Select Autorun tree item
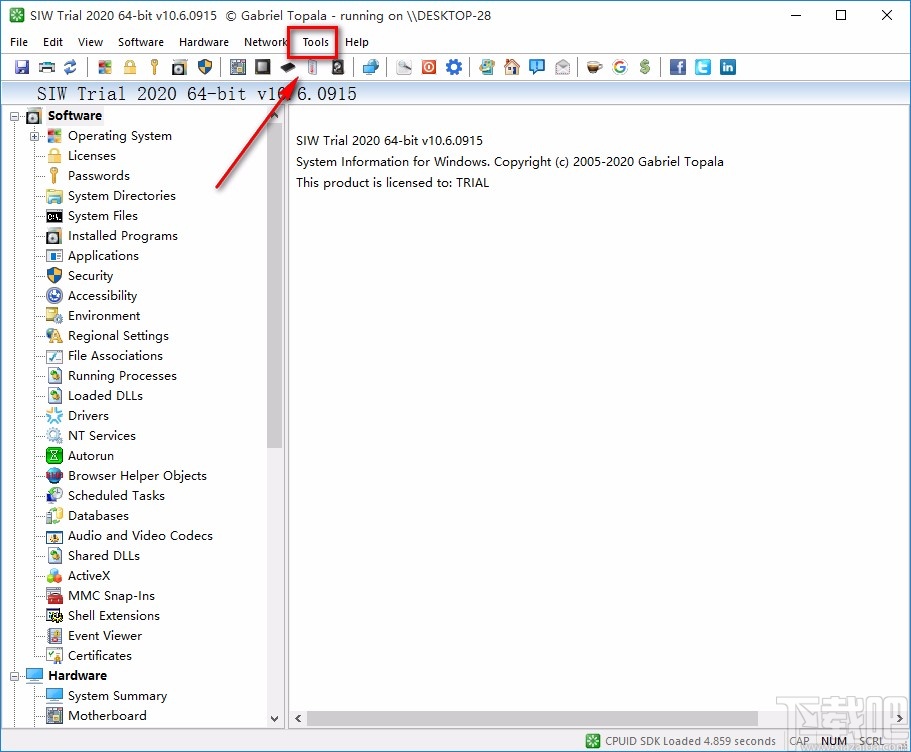Screen dimensions: 911x752 pos(91,456)
